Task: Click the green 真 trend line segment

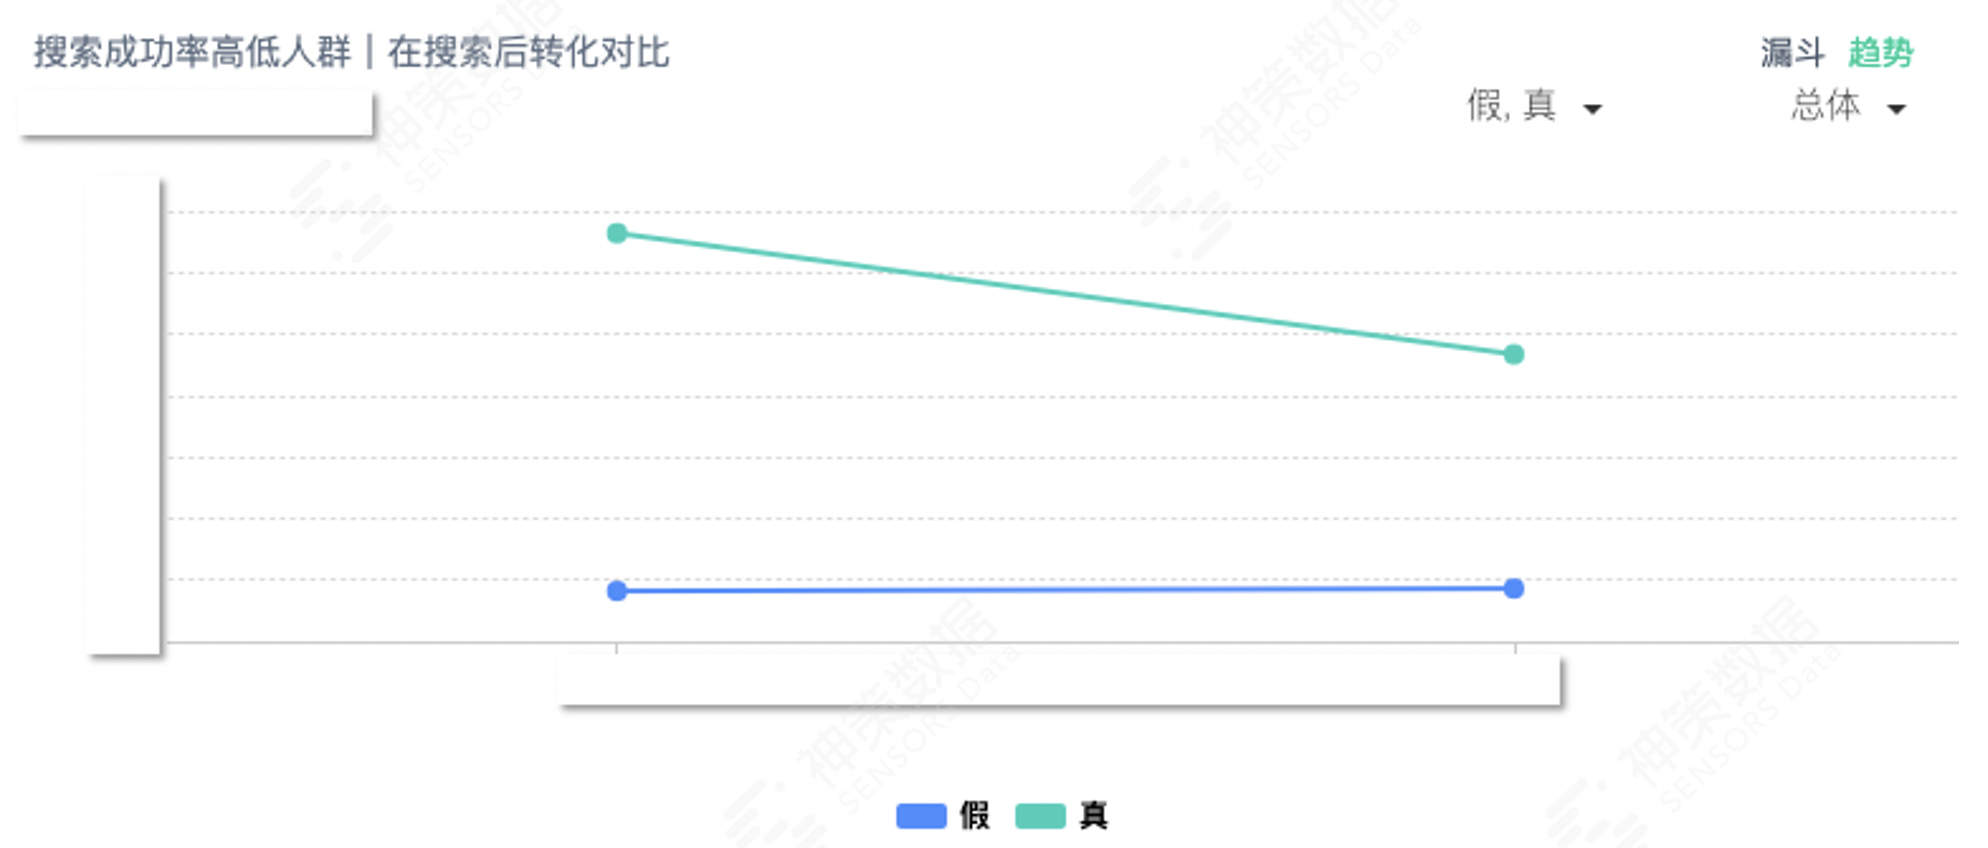Action: tap(1065, 294)
